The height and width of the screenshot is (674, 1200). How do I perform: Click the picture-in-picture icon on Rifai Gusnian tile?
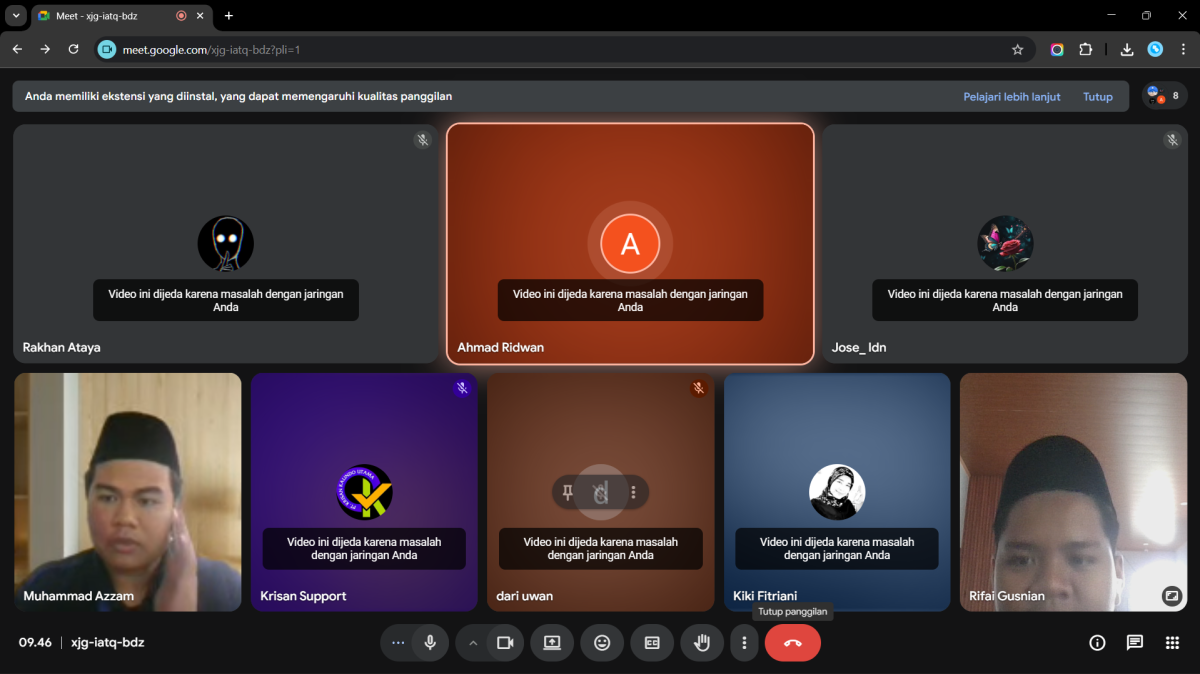(x=1172, y=596)
